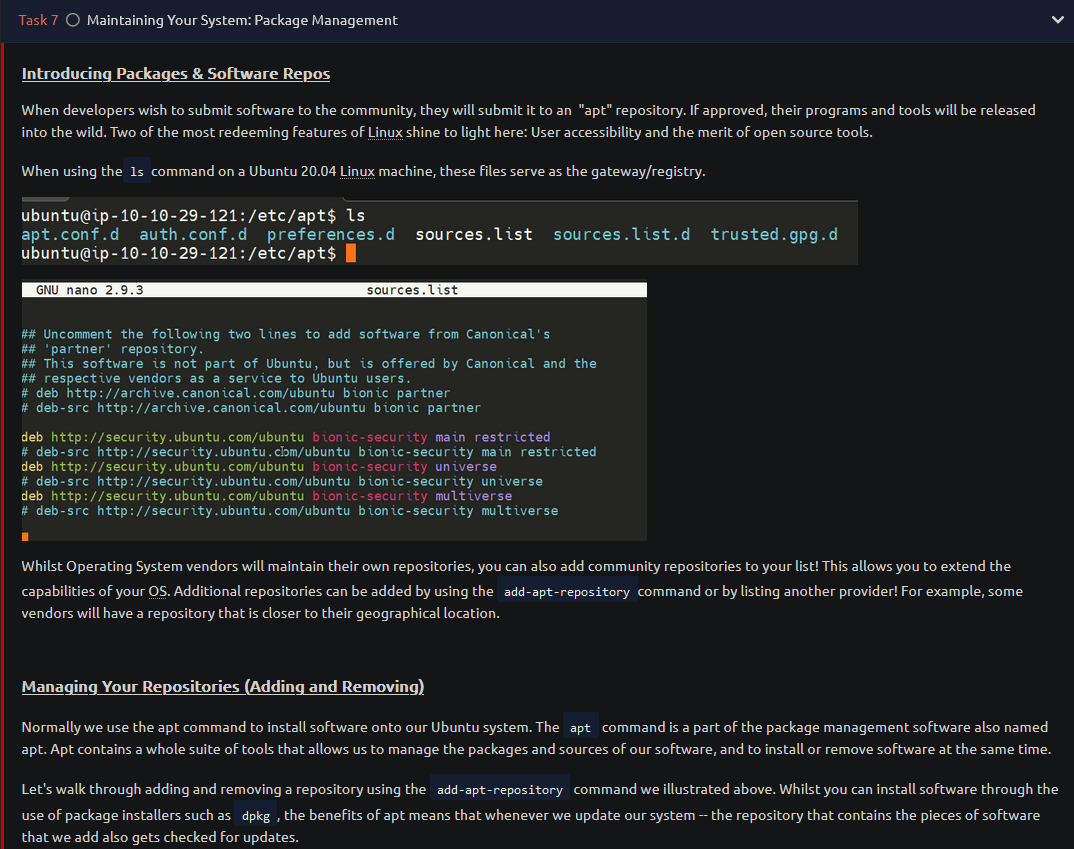
Task: Toggle the Task 7 completion circle
Action: [73, 20]
